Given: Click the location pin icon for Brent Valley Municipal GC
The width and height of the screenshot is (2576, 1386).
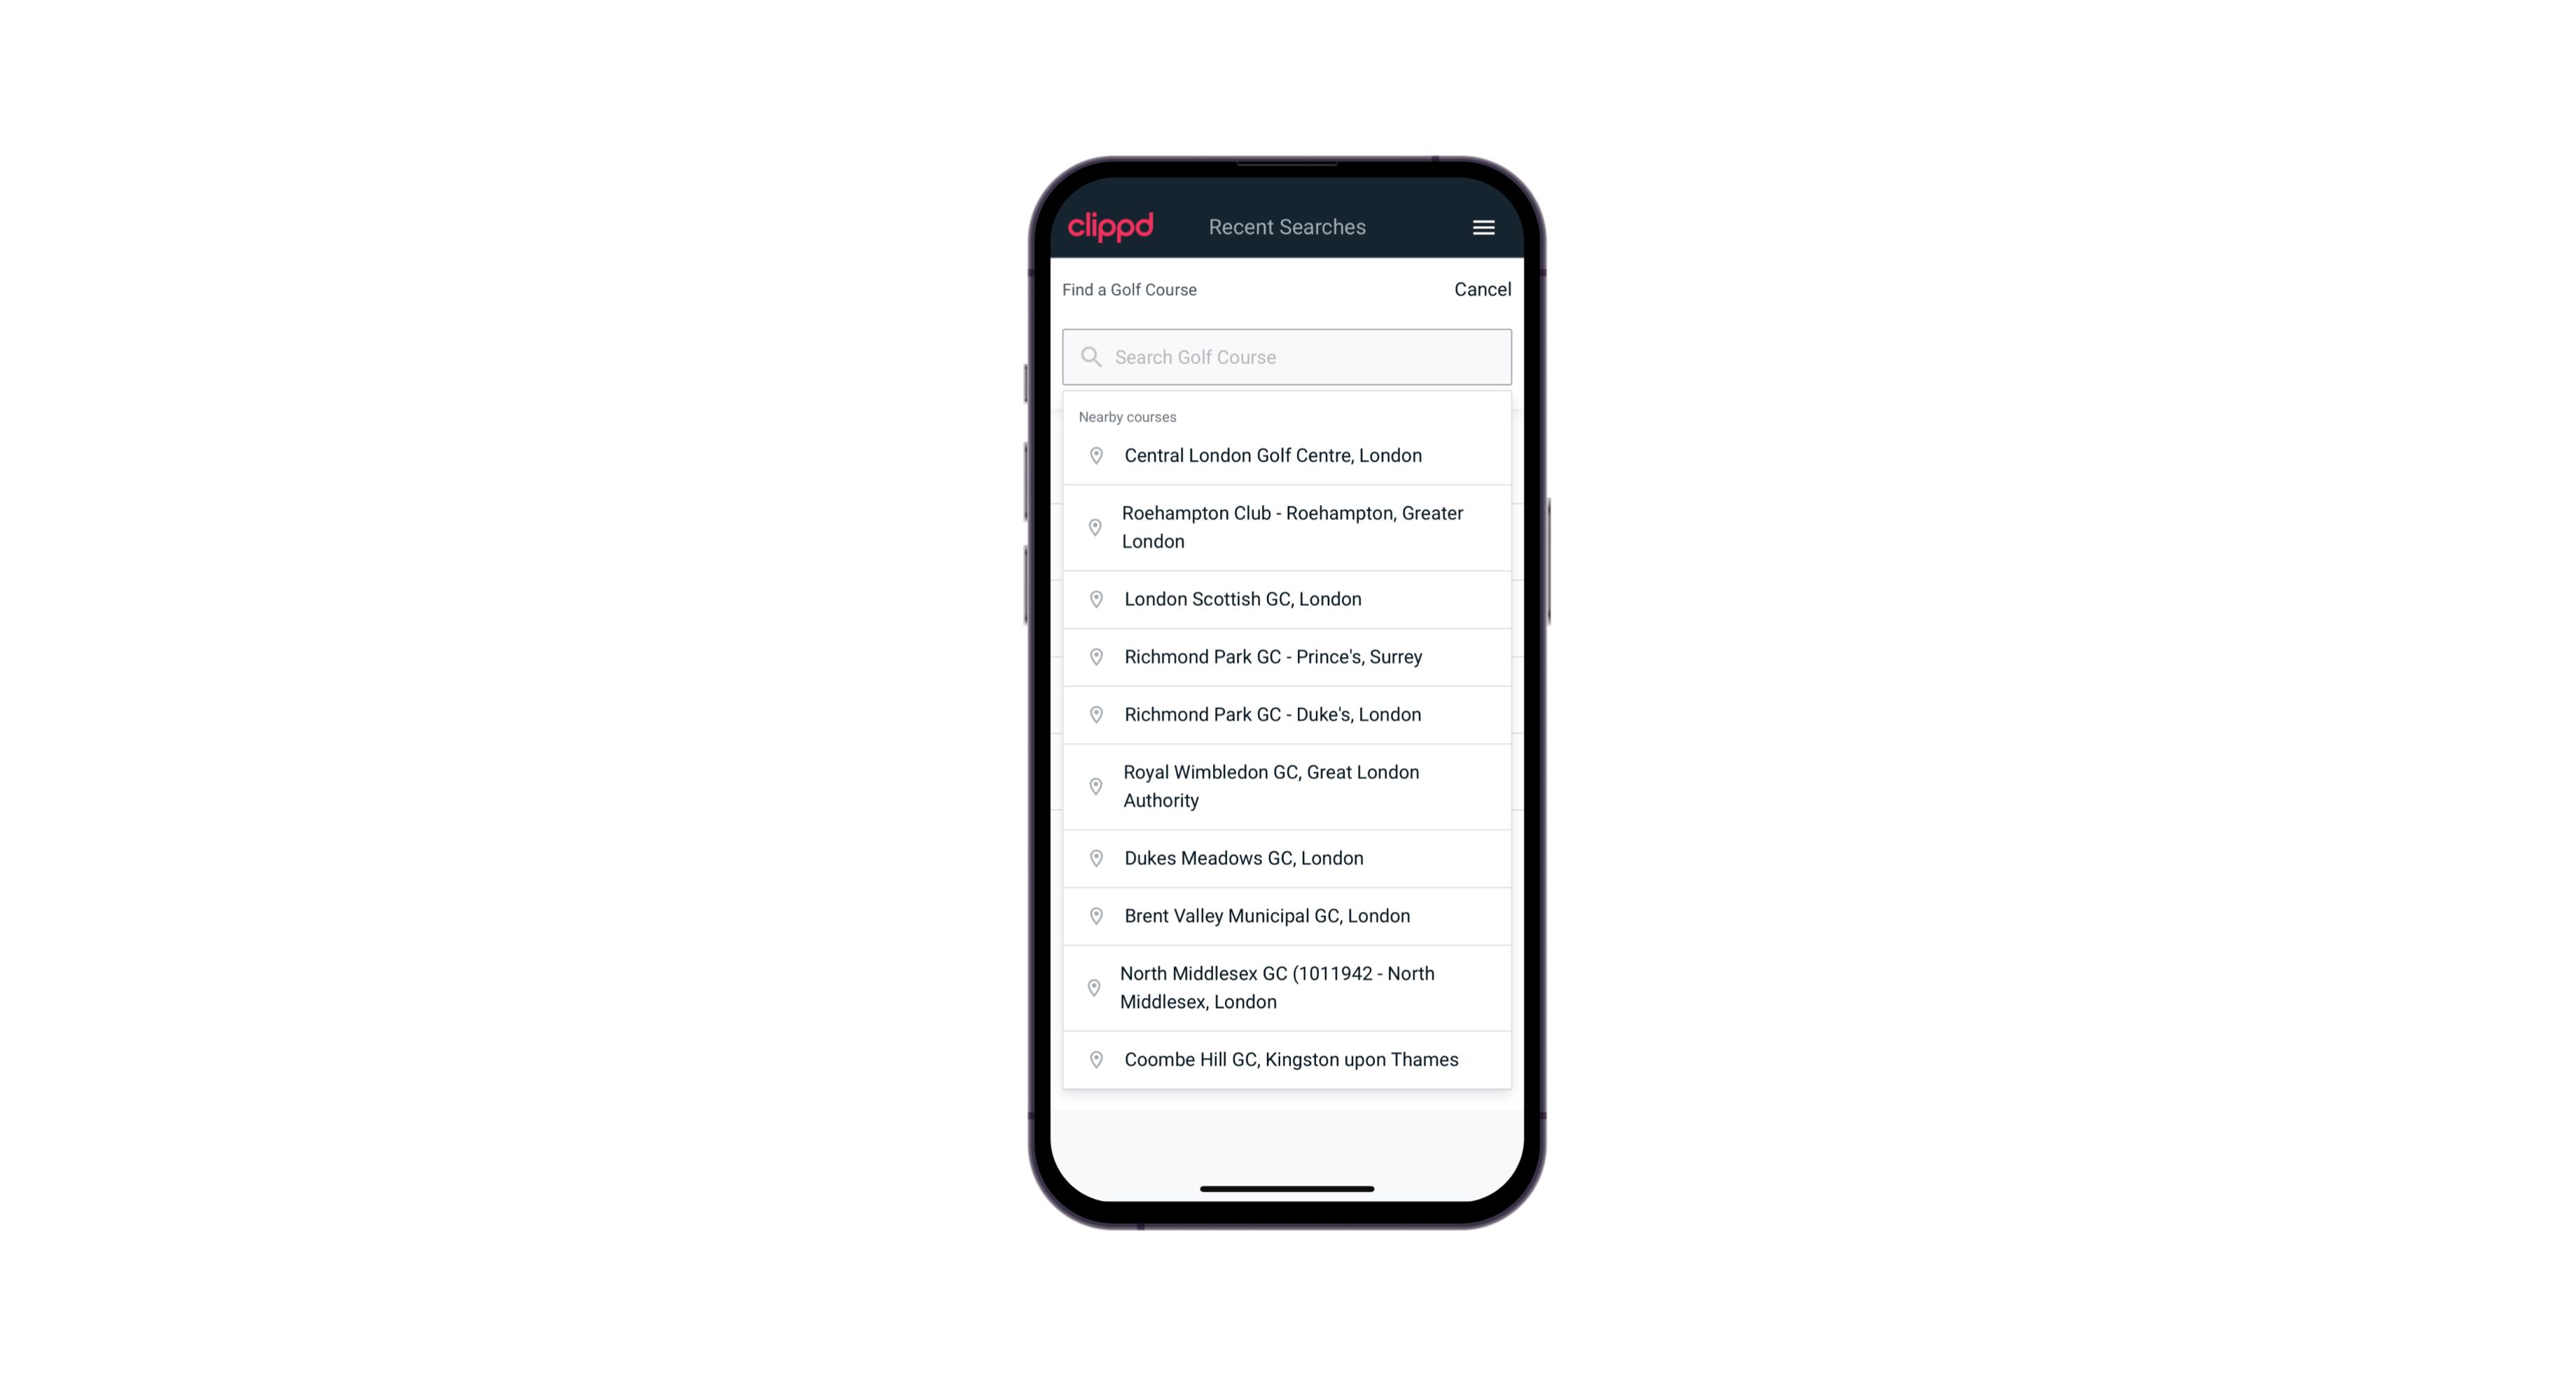Looking at the screenshot, I should point(1093,915).
